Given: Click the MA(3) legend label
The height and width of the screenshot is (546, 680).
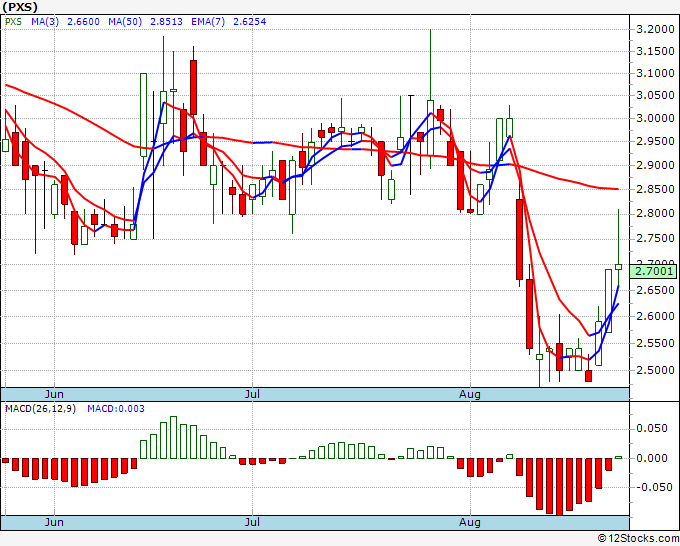Looking at the screenshot, I should coord(45,22).
